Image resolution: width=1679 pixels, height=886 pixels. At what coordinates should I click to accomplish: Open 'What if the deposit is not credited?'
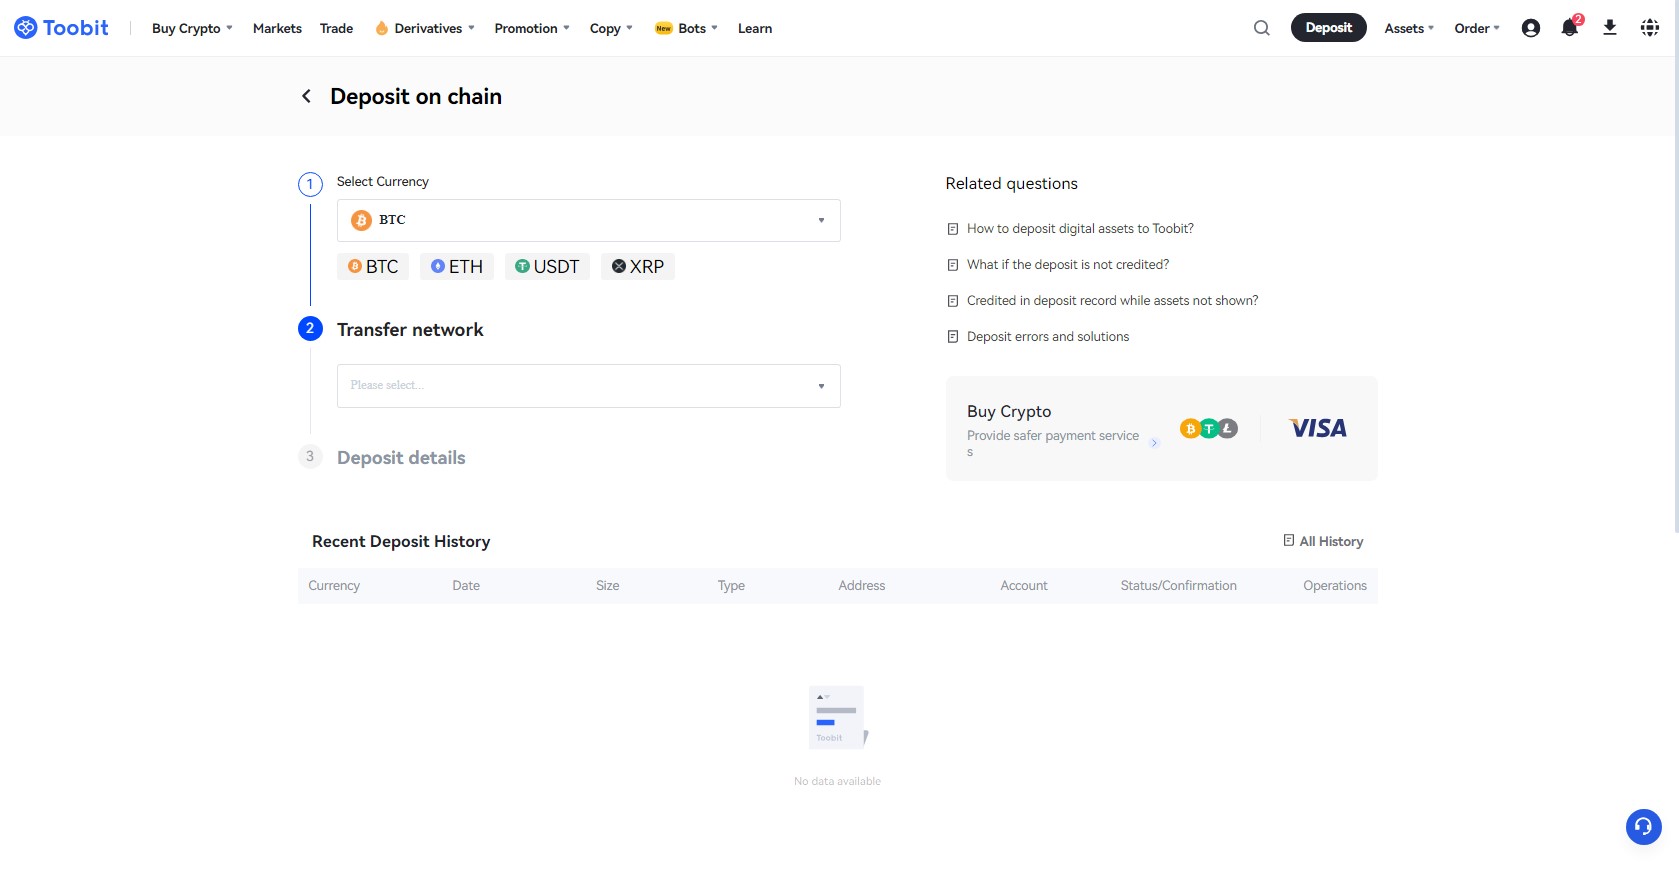[x=1068, y=265]
